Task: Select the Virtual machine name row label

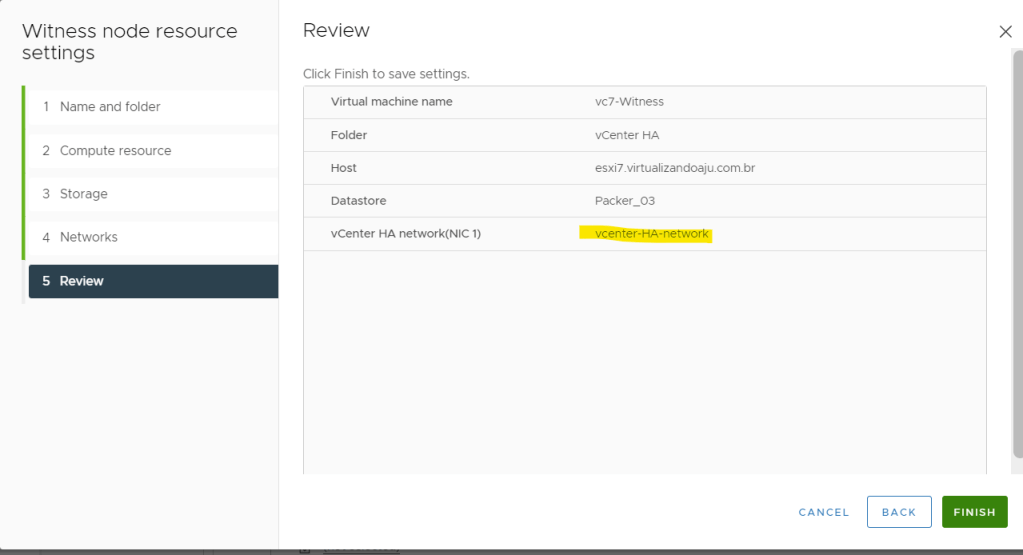Action: tap(391, 102)
